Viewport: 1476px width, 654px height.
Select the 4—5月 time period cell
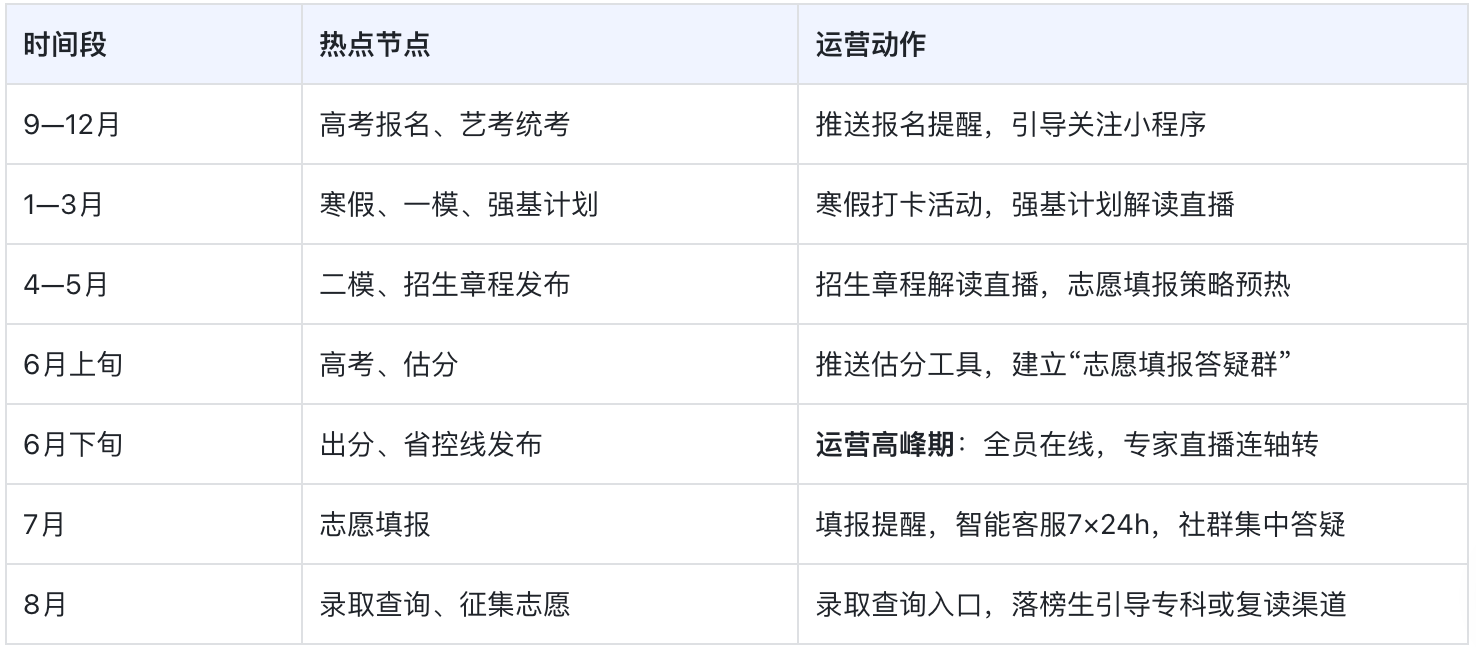(65, 285)
